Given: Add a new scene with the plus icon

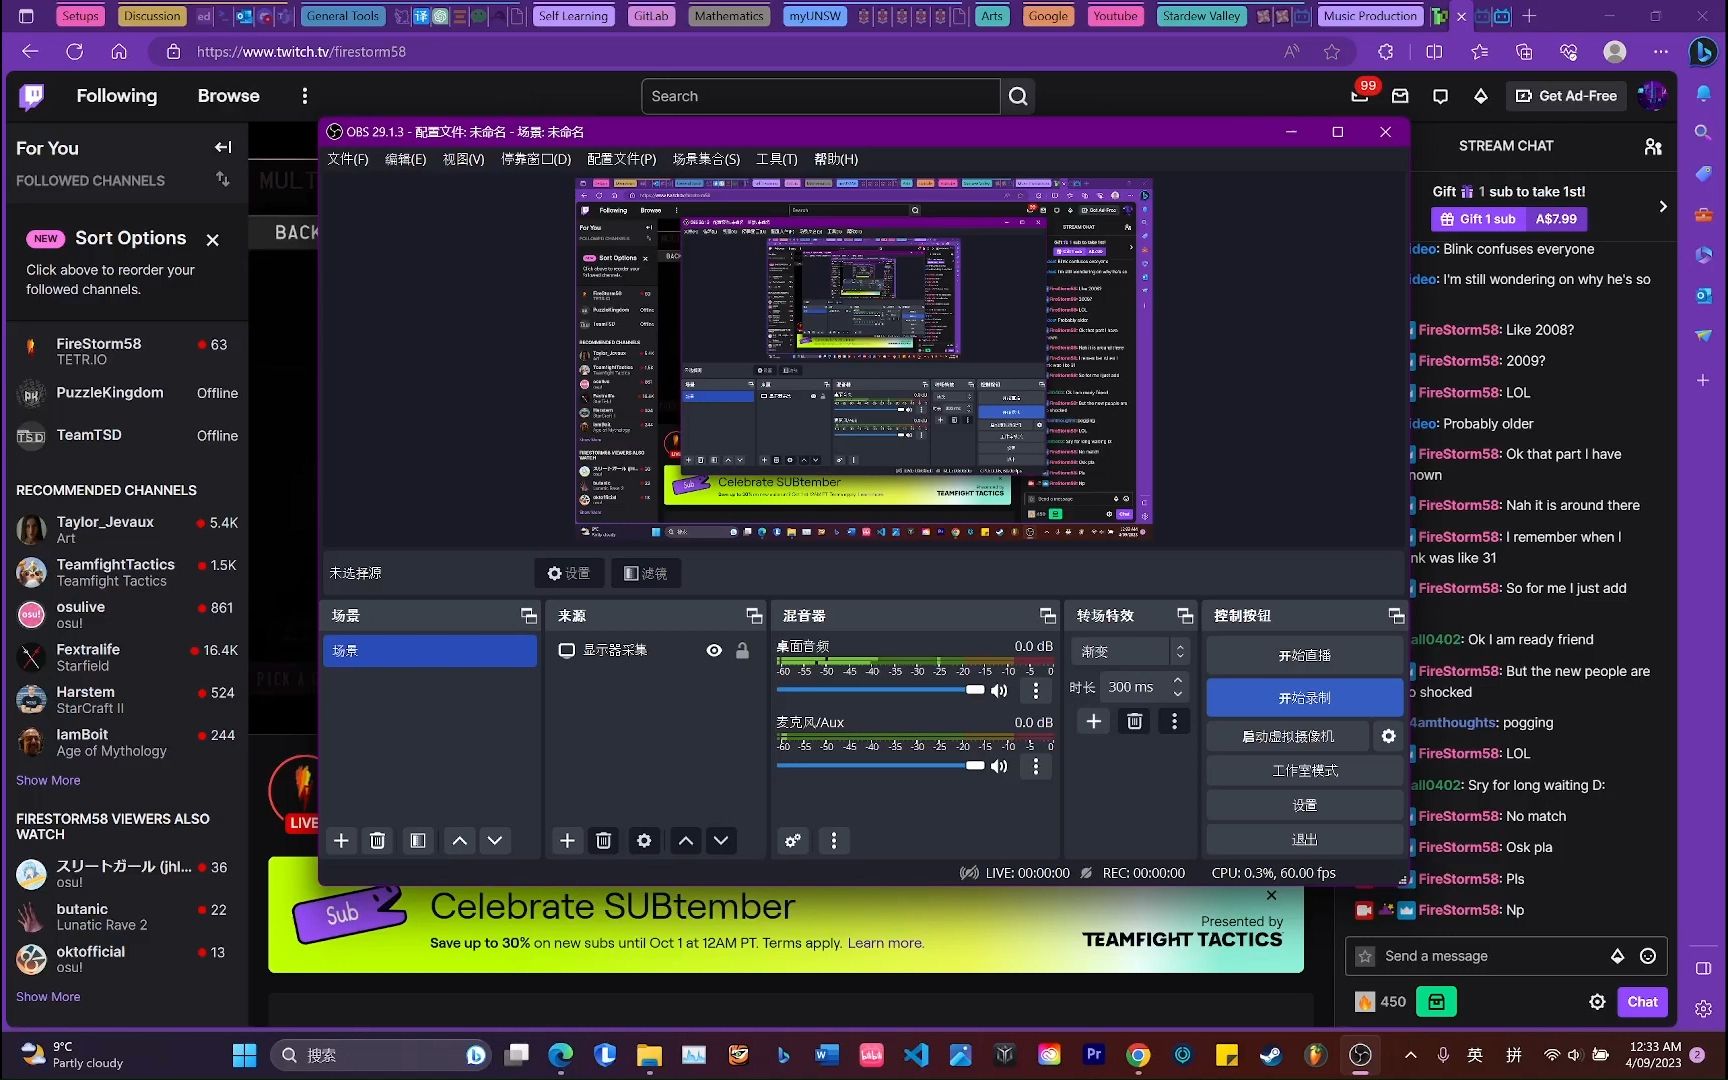Looking at the screenshot, I should click(x=341, y=841).
